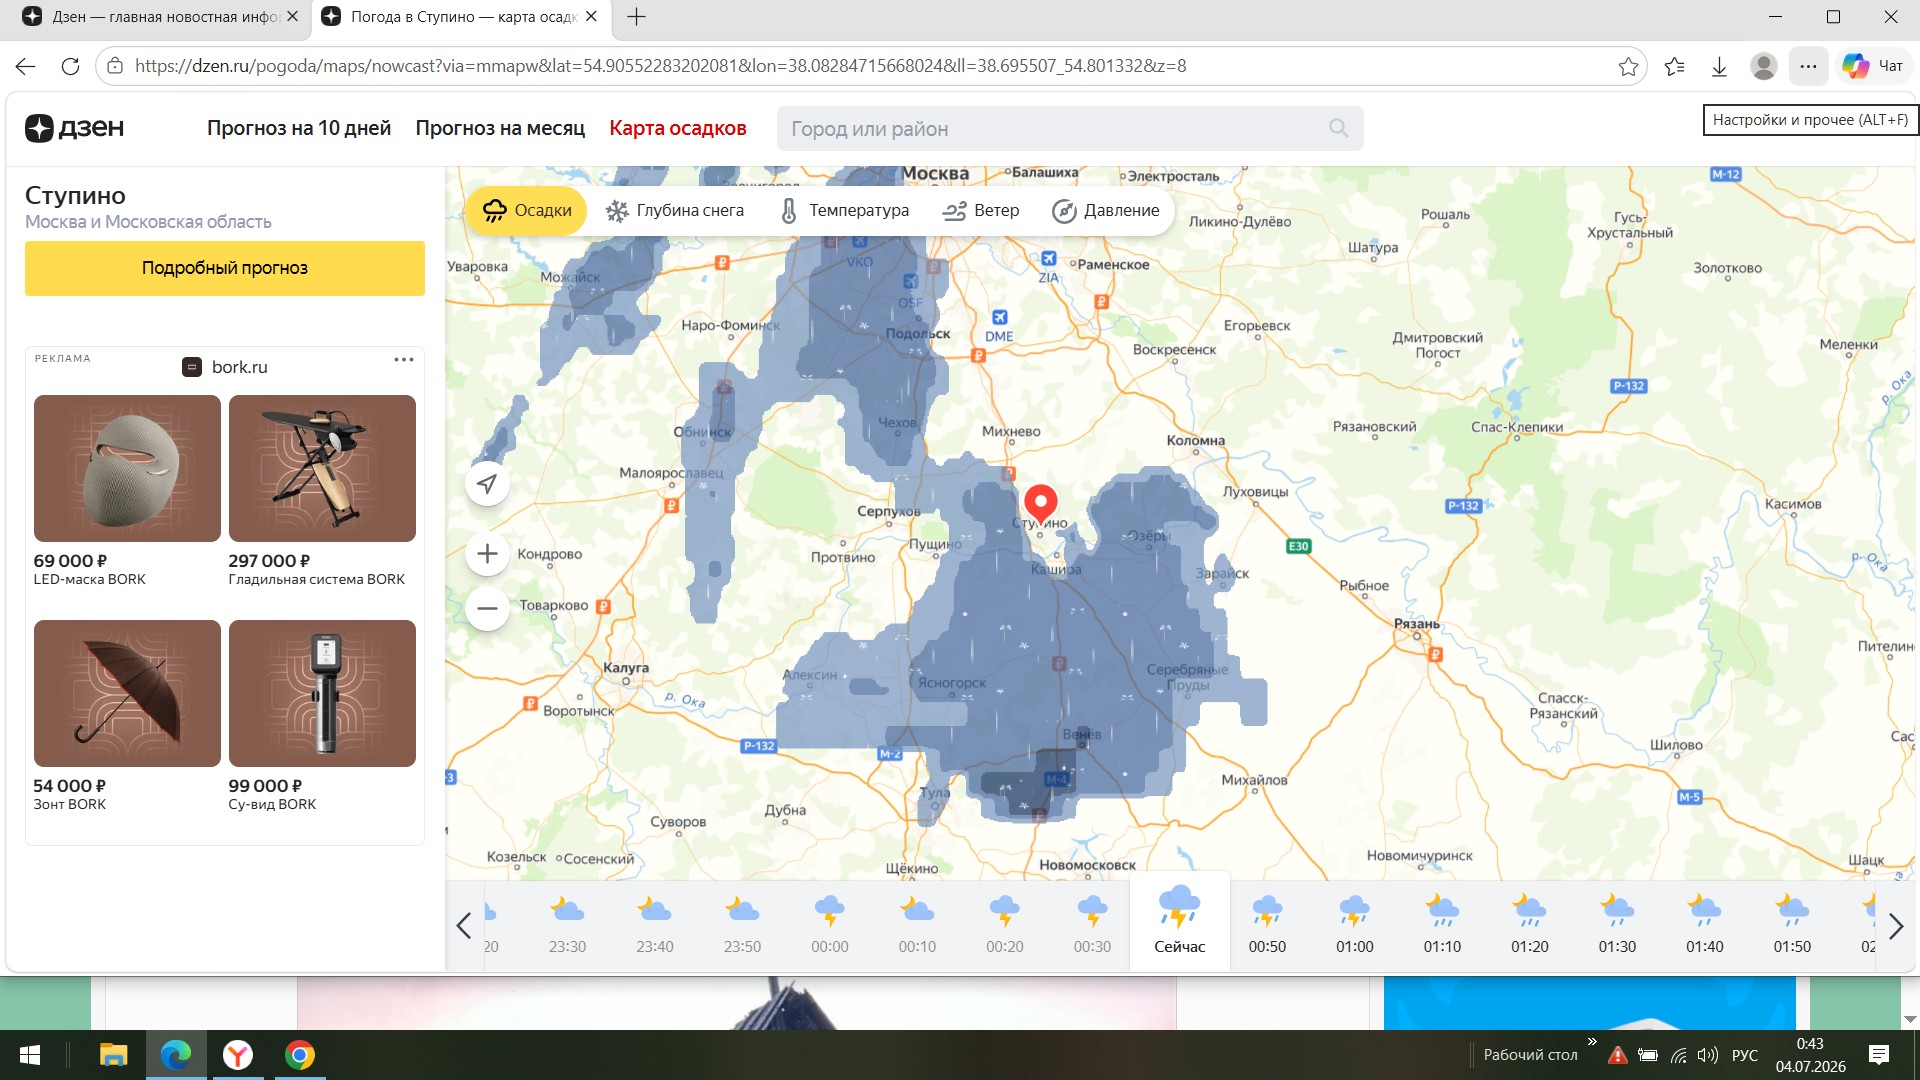Open Google Chrome from taskbar
Viewport: 1920px width, 1080px height.
[x=300, y=1055]
